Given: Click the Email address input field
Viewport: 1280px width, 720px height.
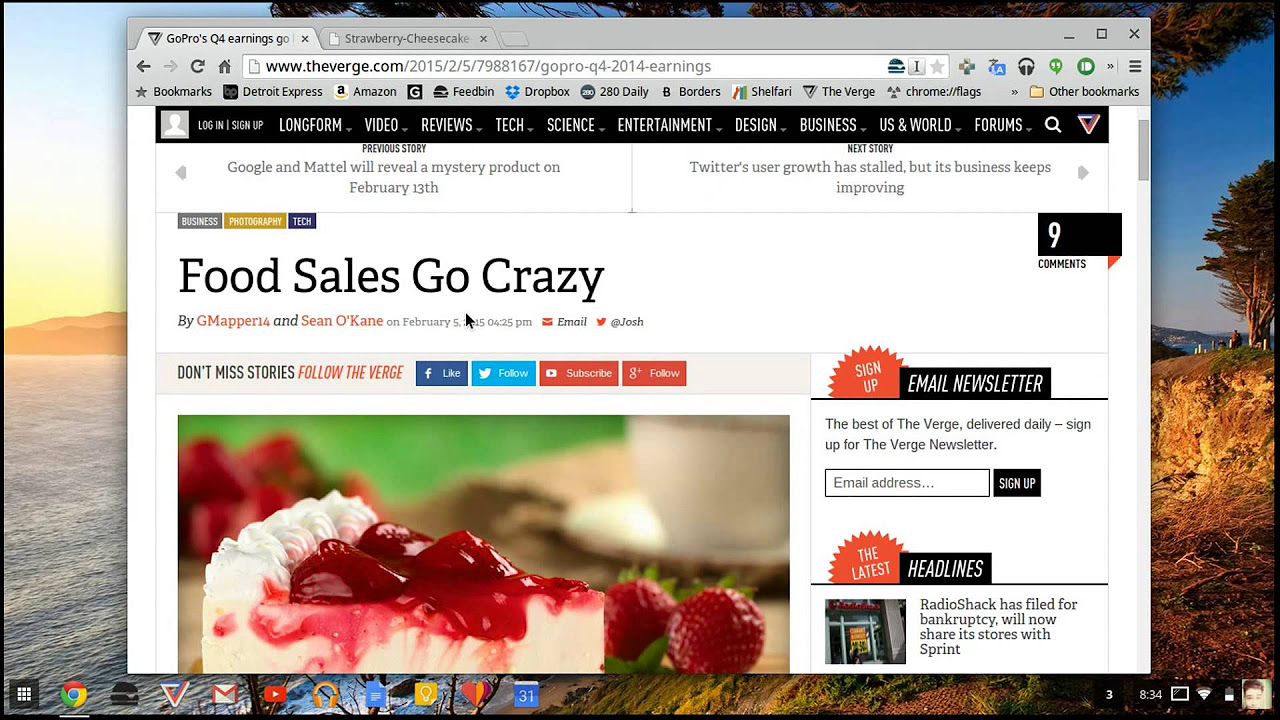Looking at the screenshot, I should 907,483.
